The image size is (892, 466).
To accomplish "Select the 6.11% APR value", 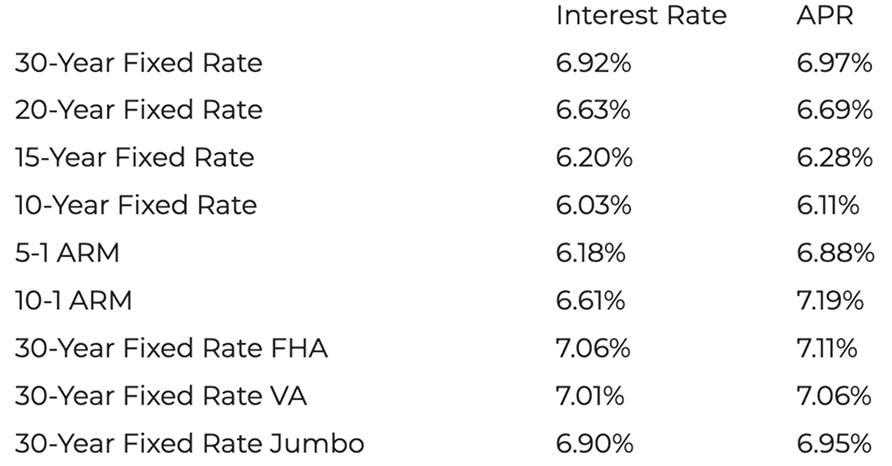I will pyautogui.click(x=828, y=205).
